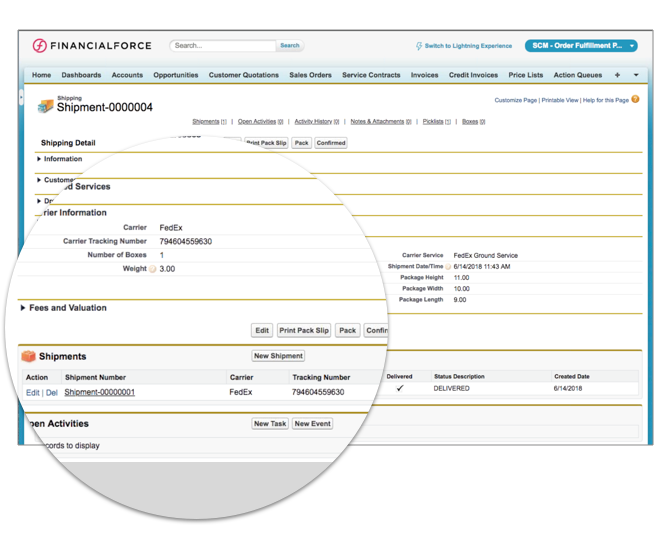Viewport: 670px width, 543px height.
Task: Open the Customize Page link
Action: [515, 100]
